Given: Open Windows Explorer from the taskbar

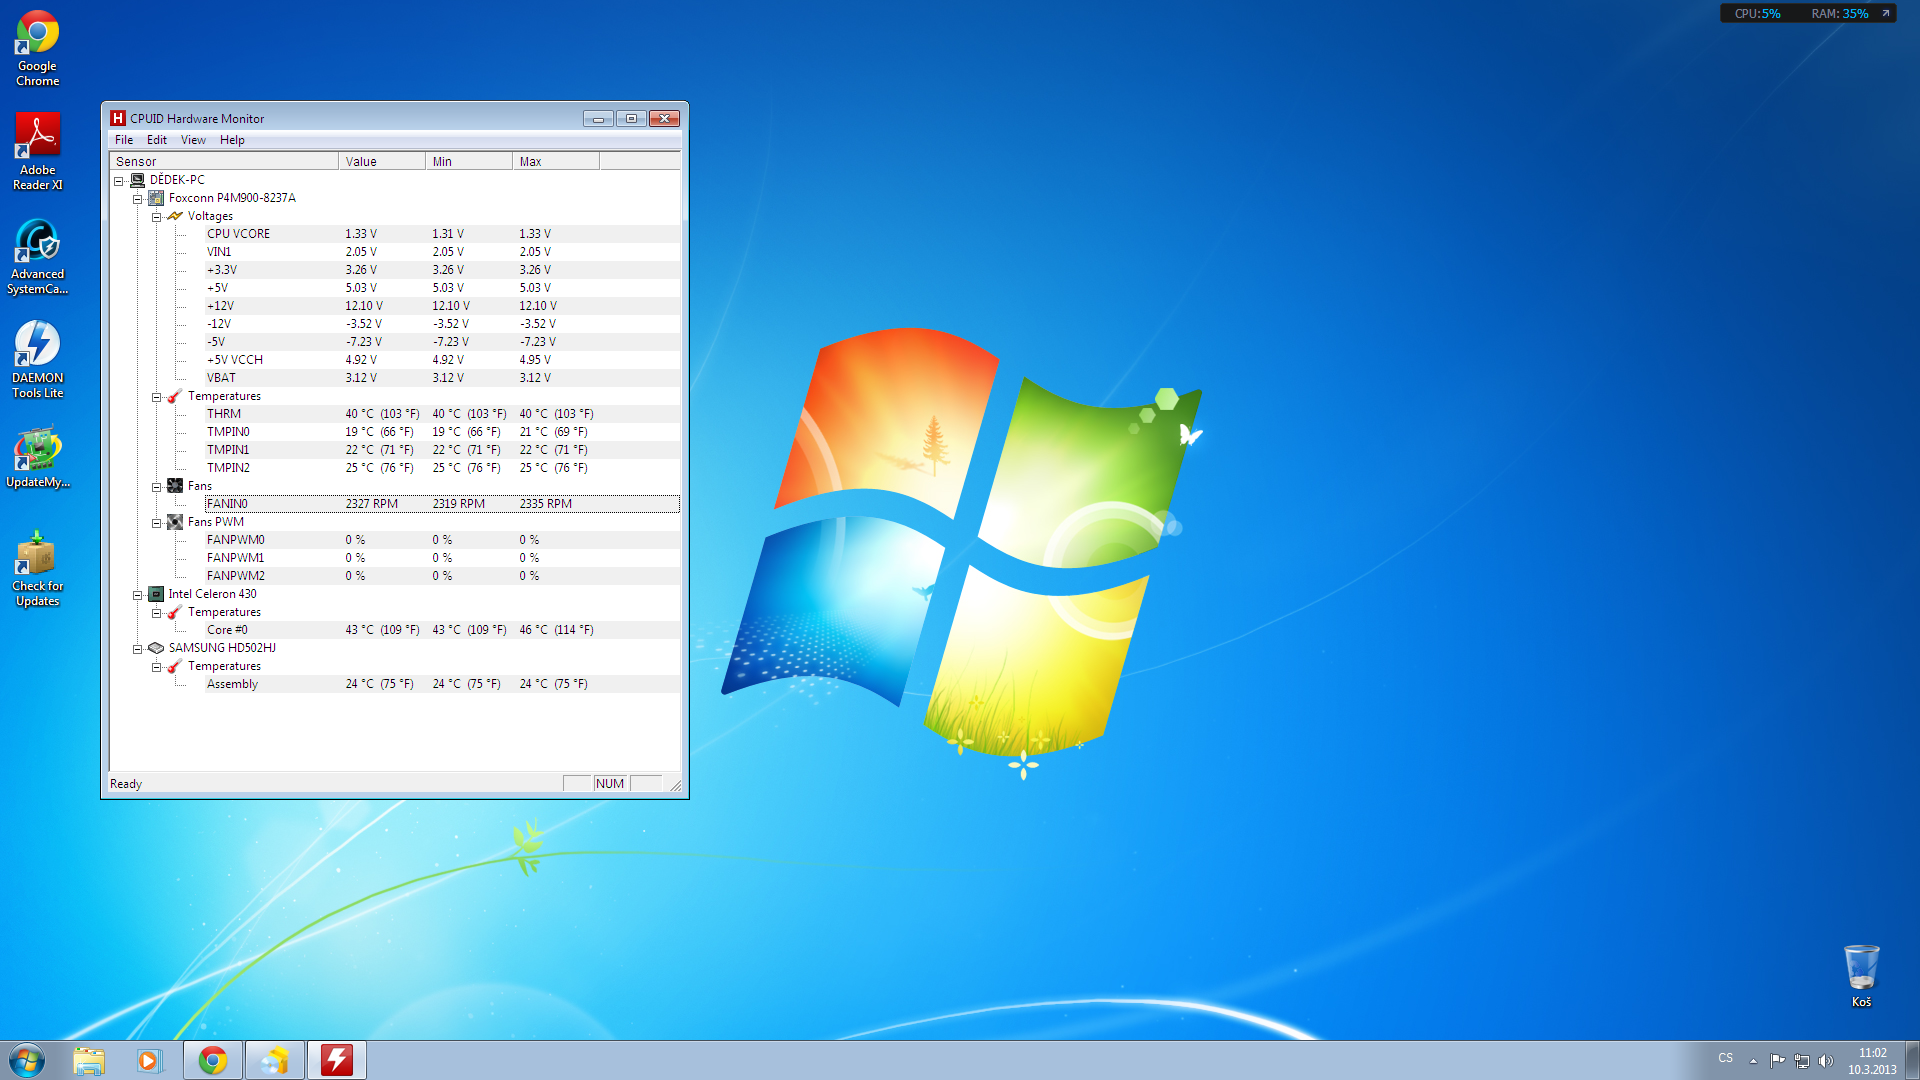Looking at the screenshot, I should pyautogui.click(x=89, y=1060).
